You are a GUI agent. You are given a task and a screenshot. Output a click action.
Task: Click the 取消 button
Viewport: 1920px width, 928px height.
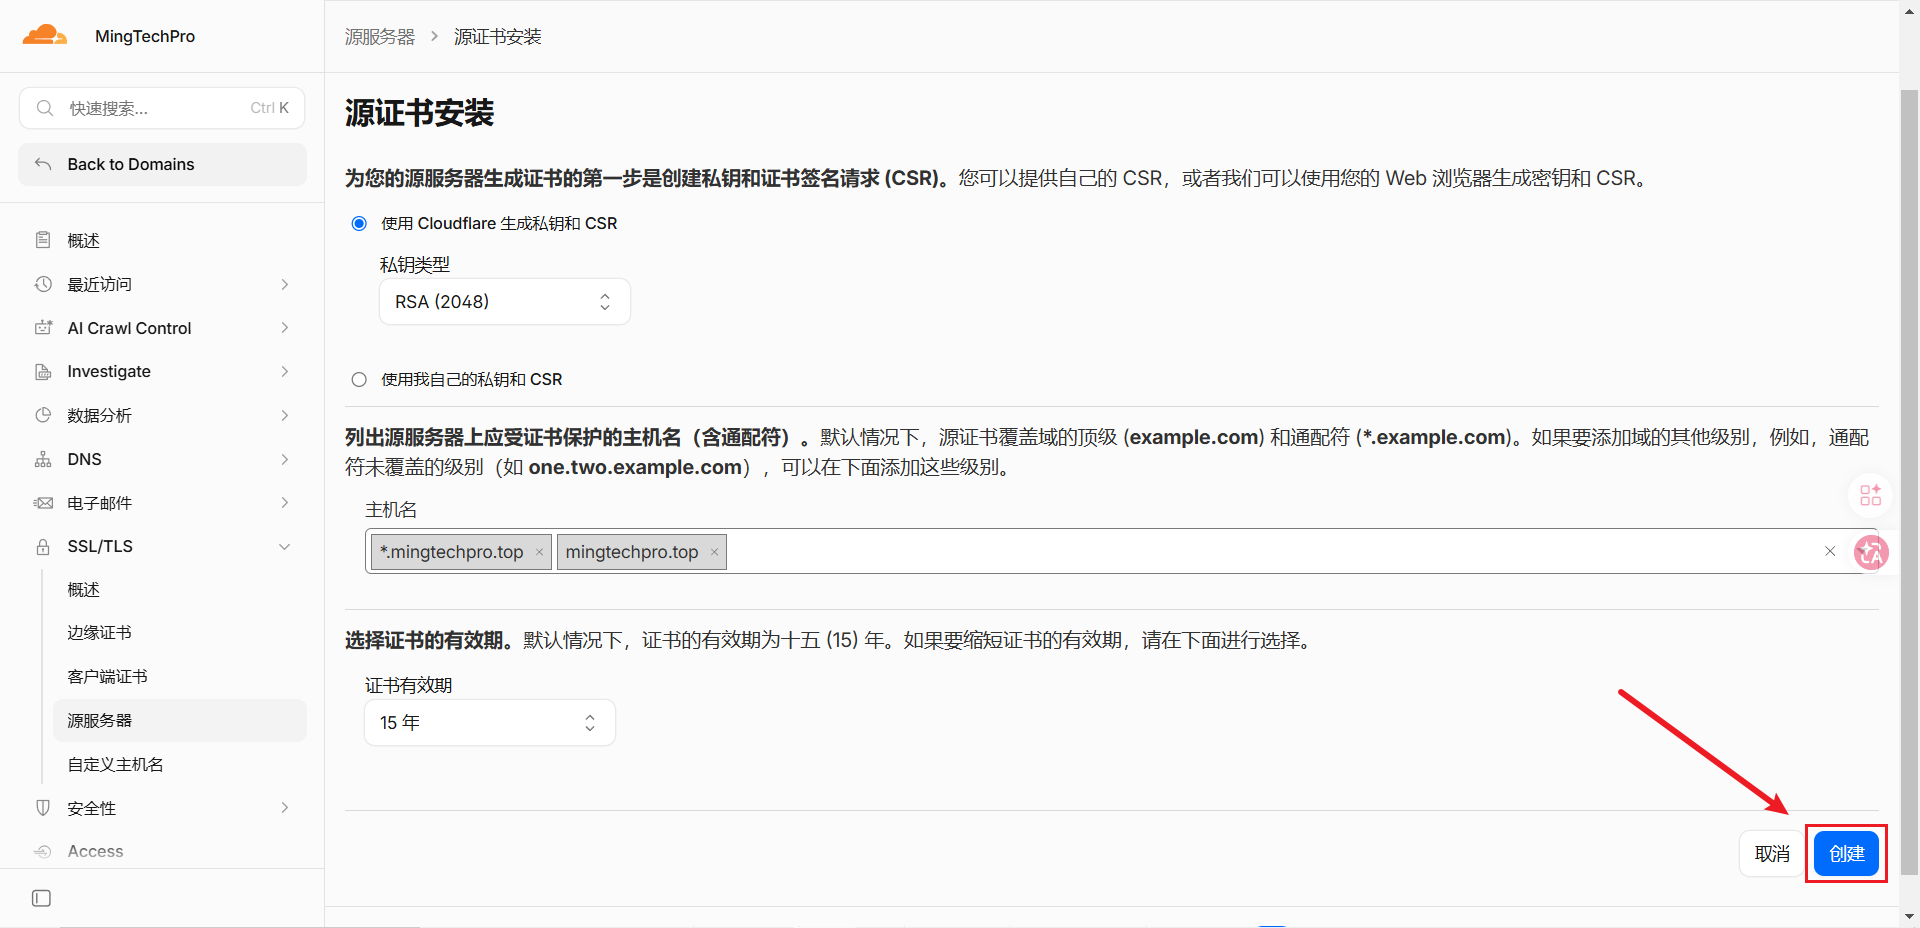pyautogui.click(x=1772, y=853)
